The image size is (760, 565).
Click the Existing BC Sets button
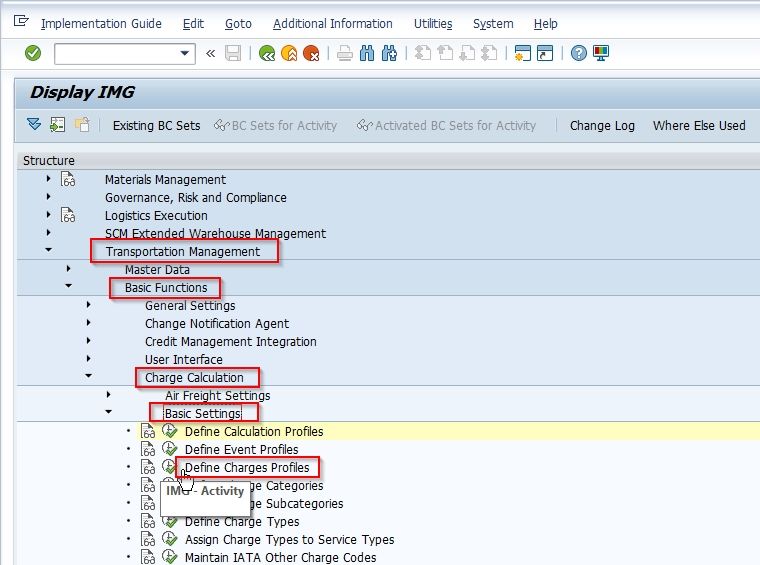point(156,126)
